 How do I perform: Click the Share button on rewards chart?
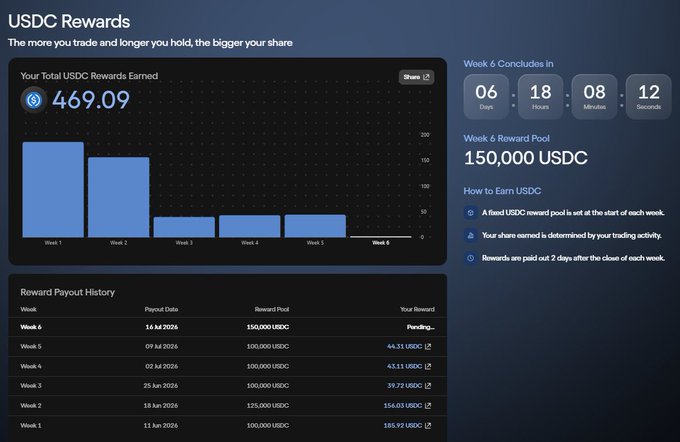pyautogui.click(x=416, y=77)
